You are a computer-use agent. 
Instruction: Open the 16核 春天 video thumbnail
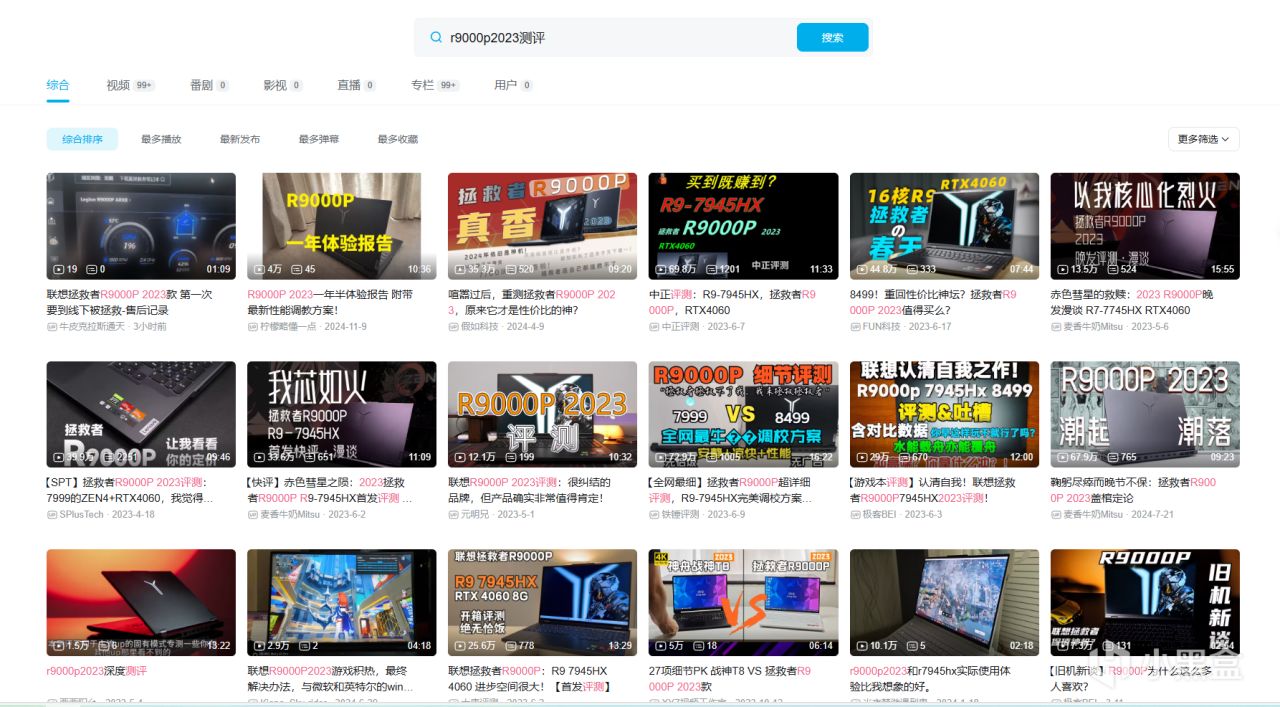[944, 226]
